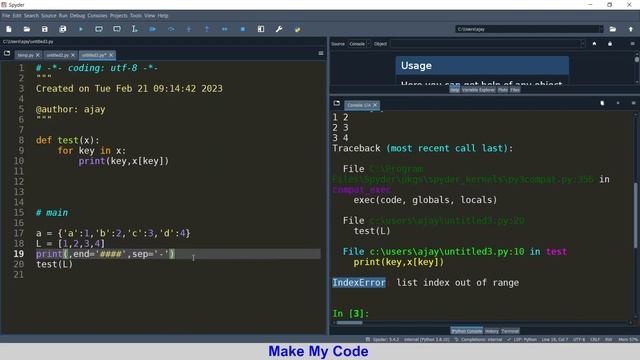The width and height of the screenshot is (640, 360).
Task: Open the Source menu
Action: coord(49,16)
